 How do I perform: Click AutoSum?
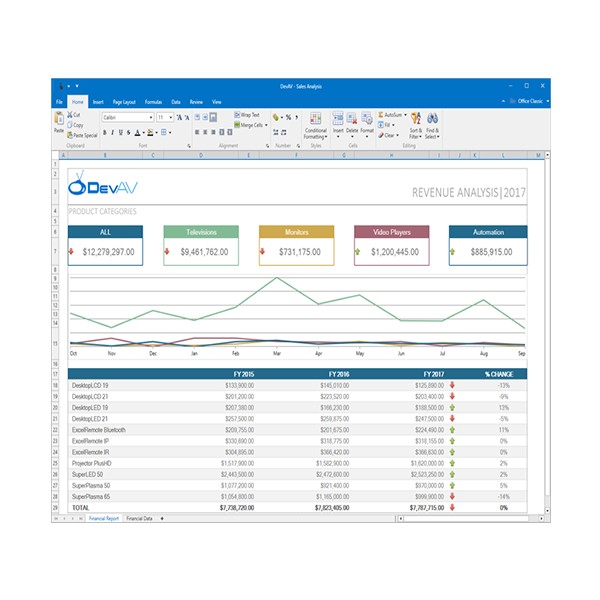click(390, 115)
